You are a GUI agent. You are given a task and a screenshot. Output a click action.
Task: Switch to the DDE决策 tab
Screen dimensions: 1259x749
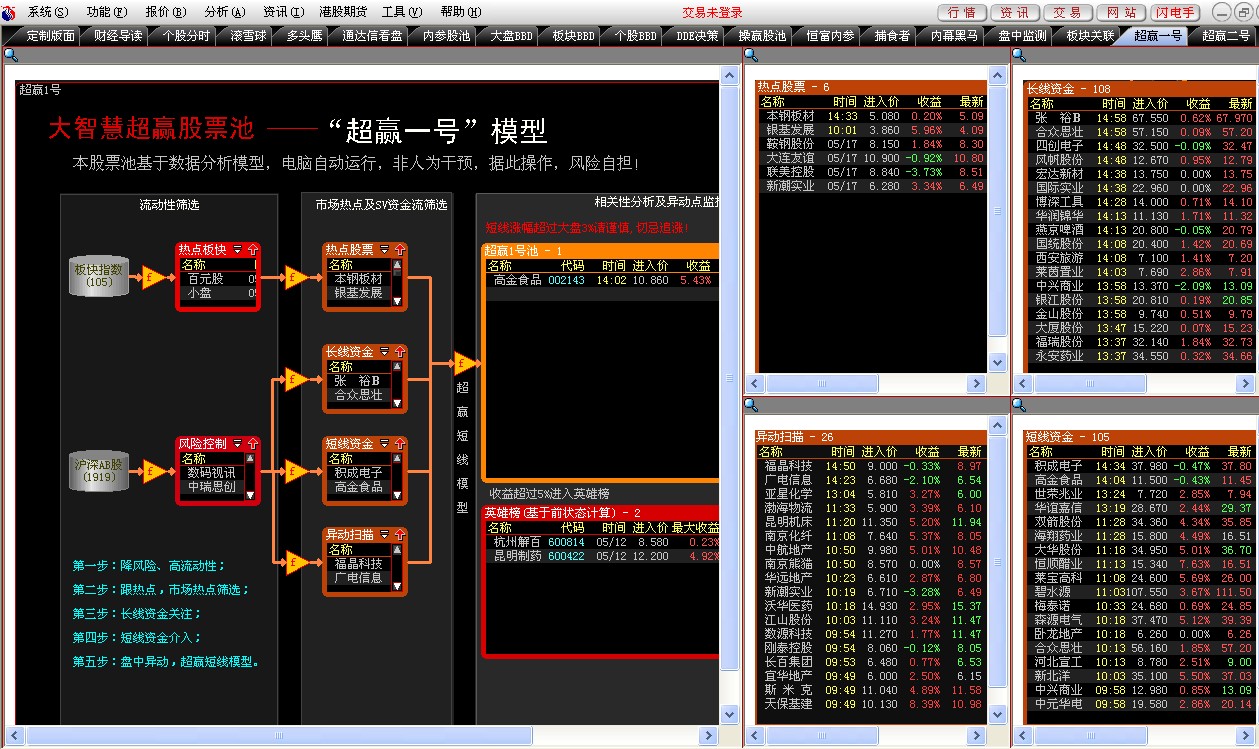coord(697,35)
